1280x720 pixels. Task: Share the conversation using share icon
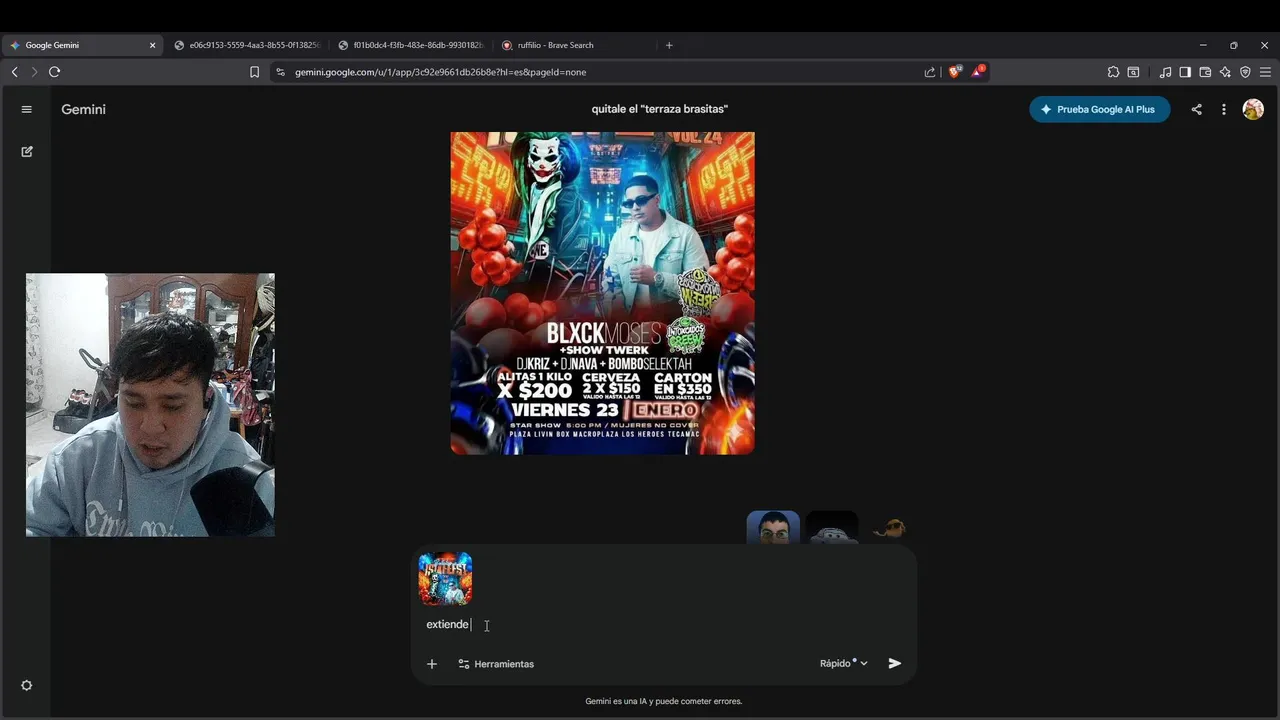tap(1196, 109)
